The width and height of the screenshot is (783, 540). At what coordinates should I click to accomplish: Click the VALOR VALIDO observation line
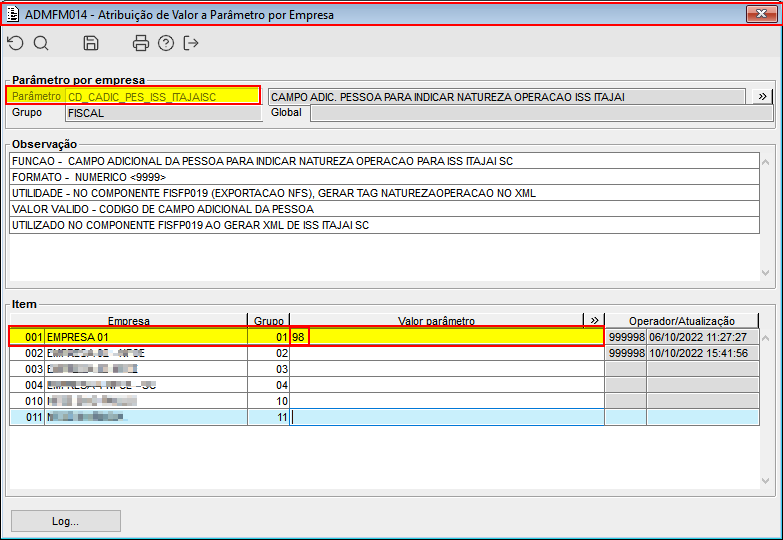tap(385, 209)
